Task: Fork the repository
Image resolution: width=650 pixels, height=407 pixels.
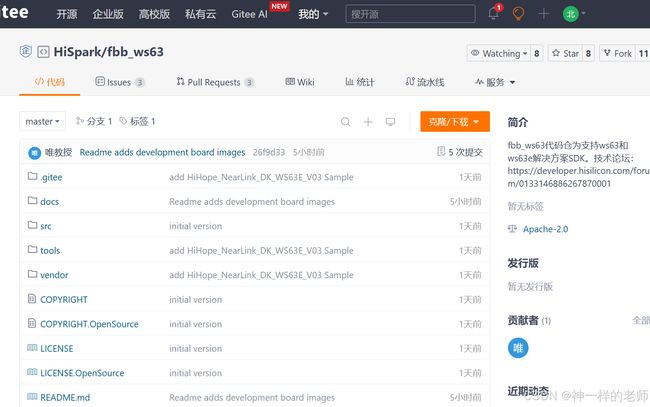Action: (x=618, y=53)
